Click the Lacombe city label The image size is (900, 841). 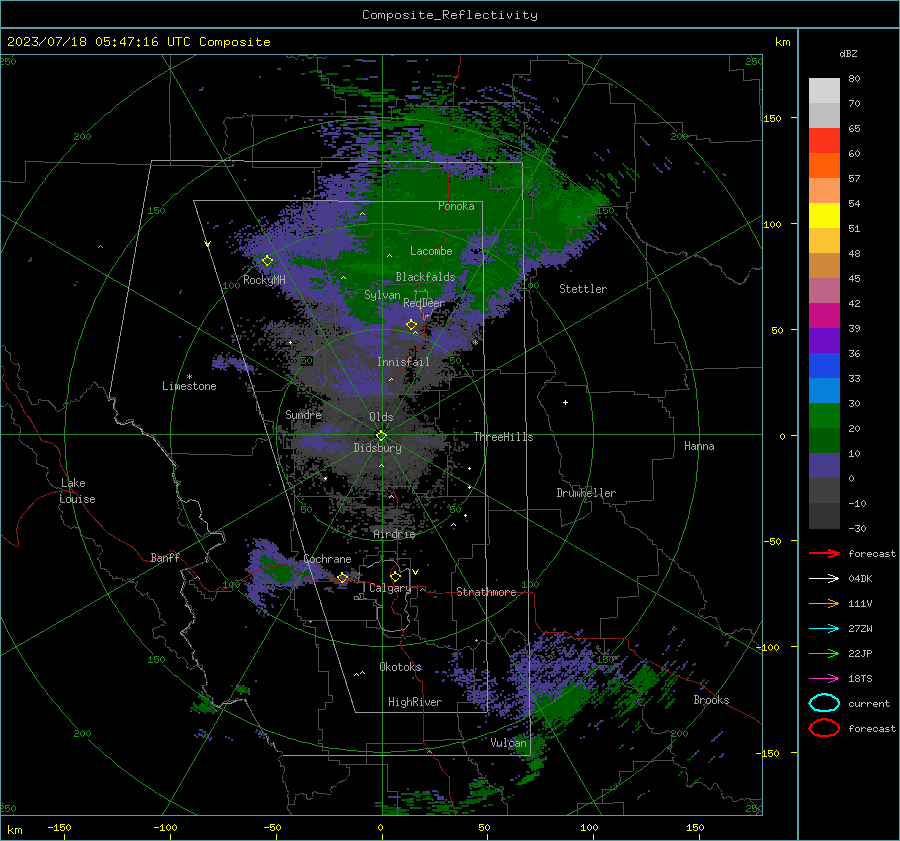click(x=431, y=251)
